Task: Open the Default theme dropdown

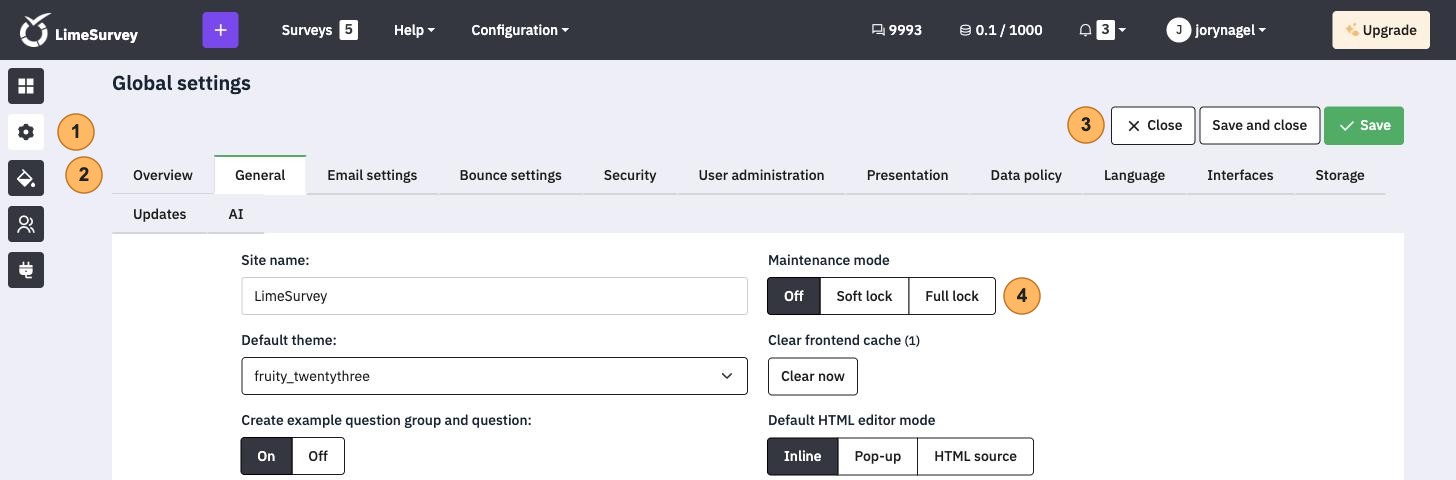Action: (494, 376)
